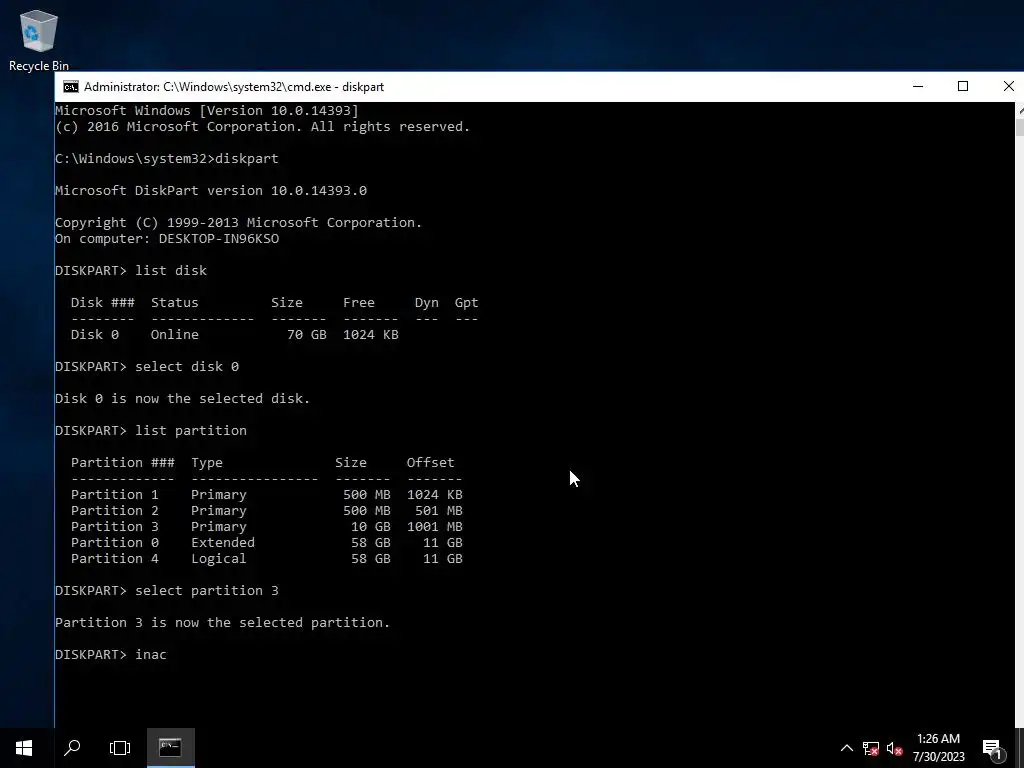1024x768 pixels.
Task: Click the 'C:\Windows\system32>diskpart' command line
Action: coord(167,159)
